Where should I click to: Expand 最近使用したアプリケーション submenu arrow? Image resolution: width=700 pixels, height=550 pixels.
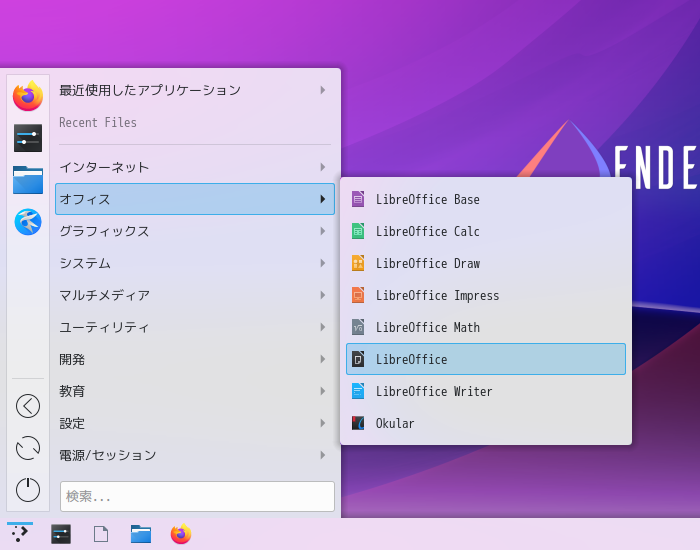coord(323,90)
